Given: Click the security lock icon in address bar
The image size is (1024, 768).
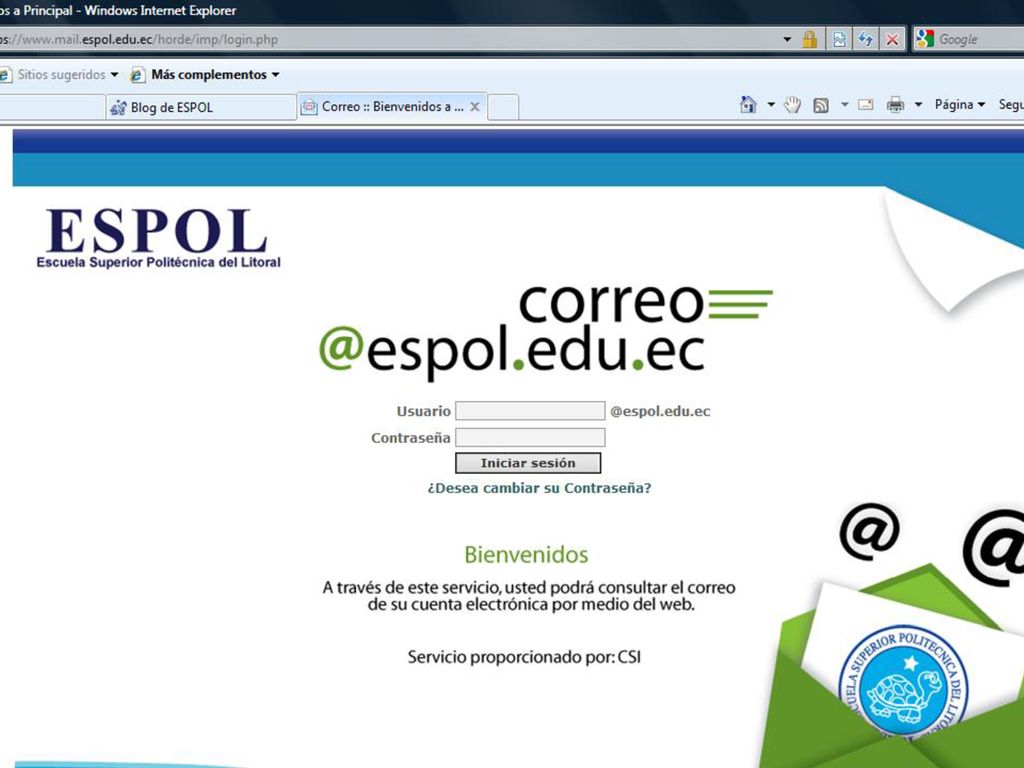Looking at the screenshot, I should click(x=810, y=39).
